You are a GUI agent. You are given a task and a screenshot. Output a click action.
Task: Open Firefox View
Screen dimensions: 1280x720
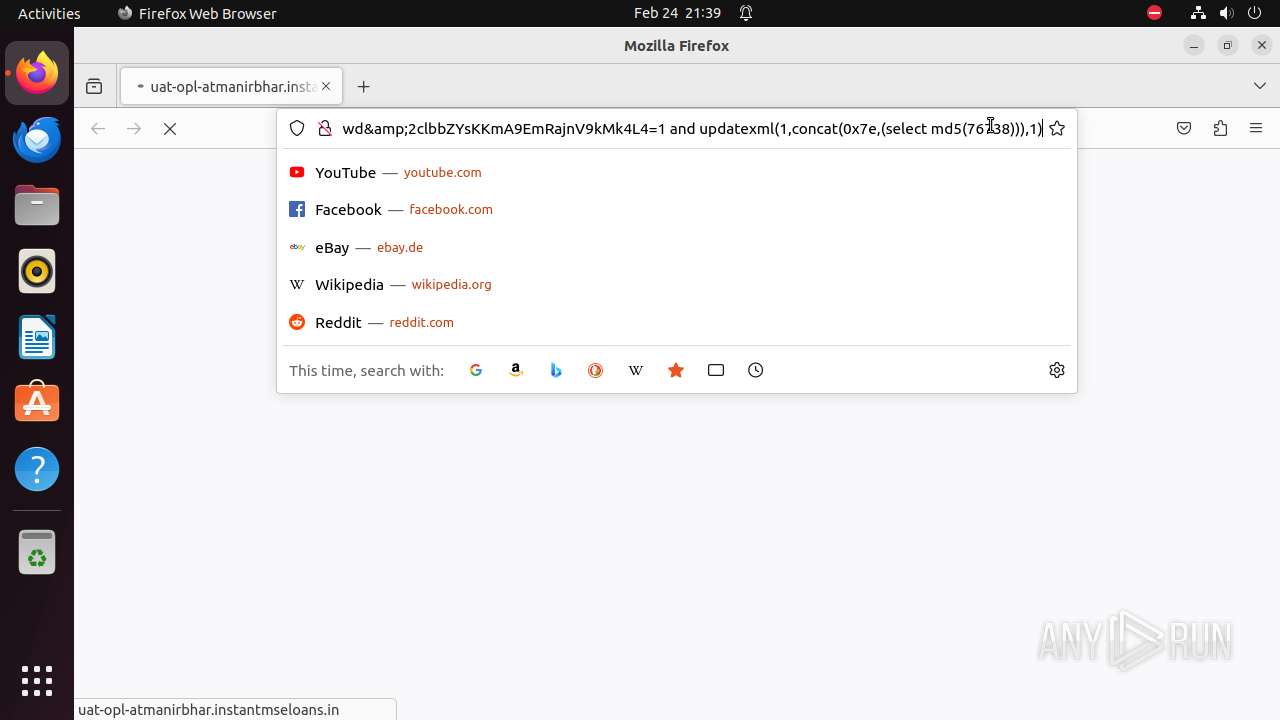click(x=94, y=86)
